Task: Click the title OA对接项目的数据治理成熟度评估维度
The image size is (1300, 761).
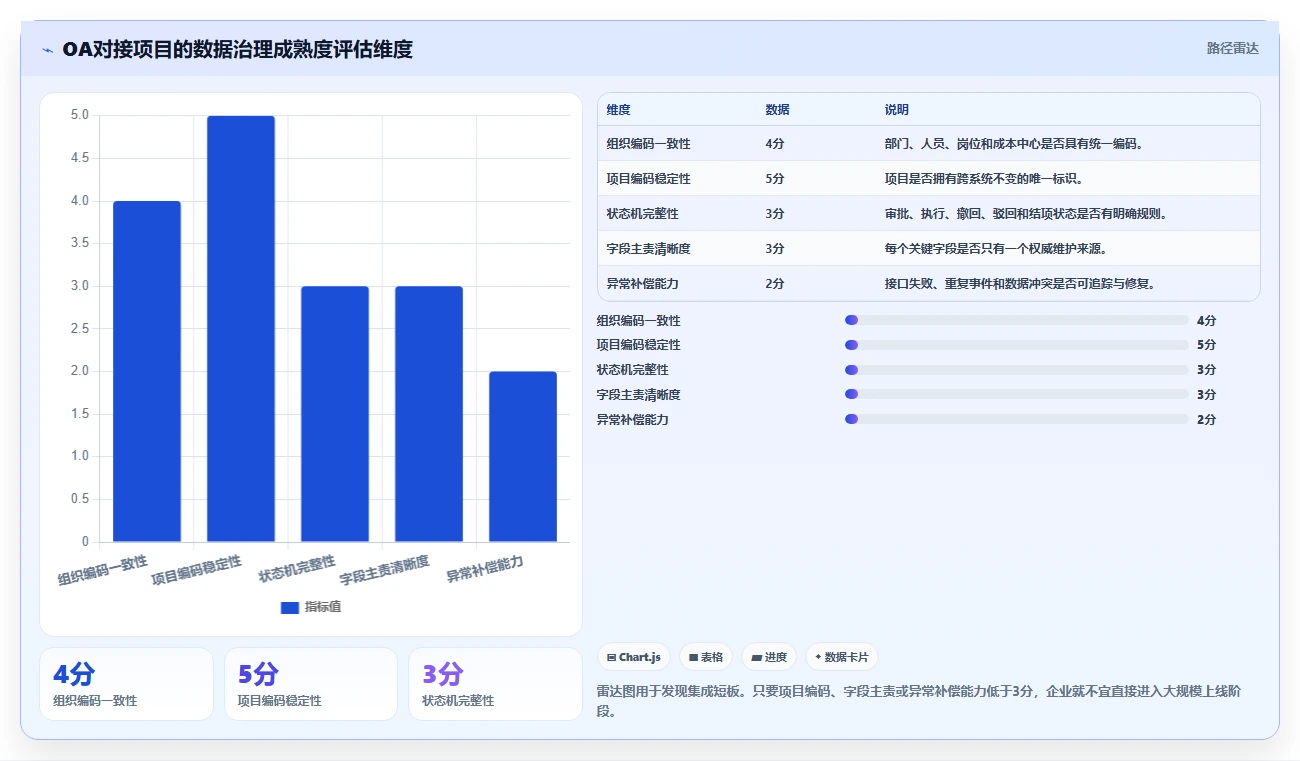Action: pyautogui.click(x=237, y=49)
